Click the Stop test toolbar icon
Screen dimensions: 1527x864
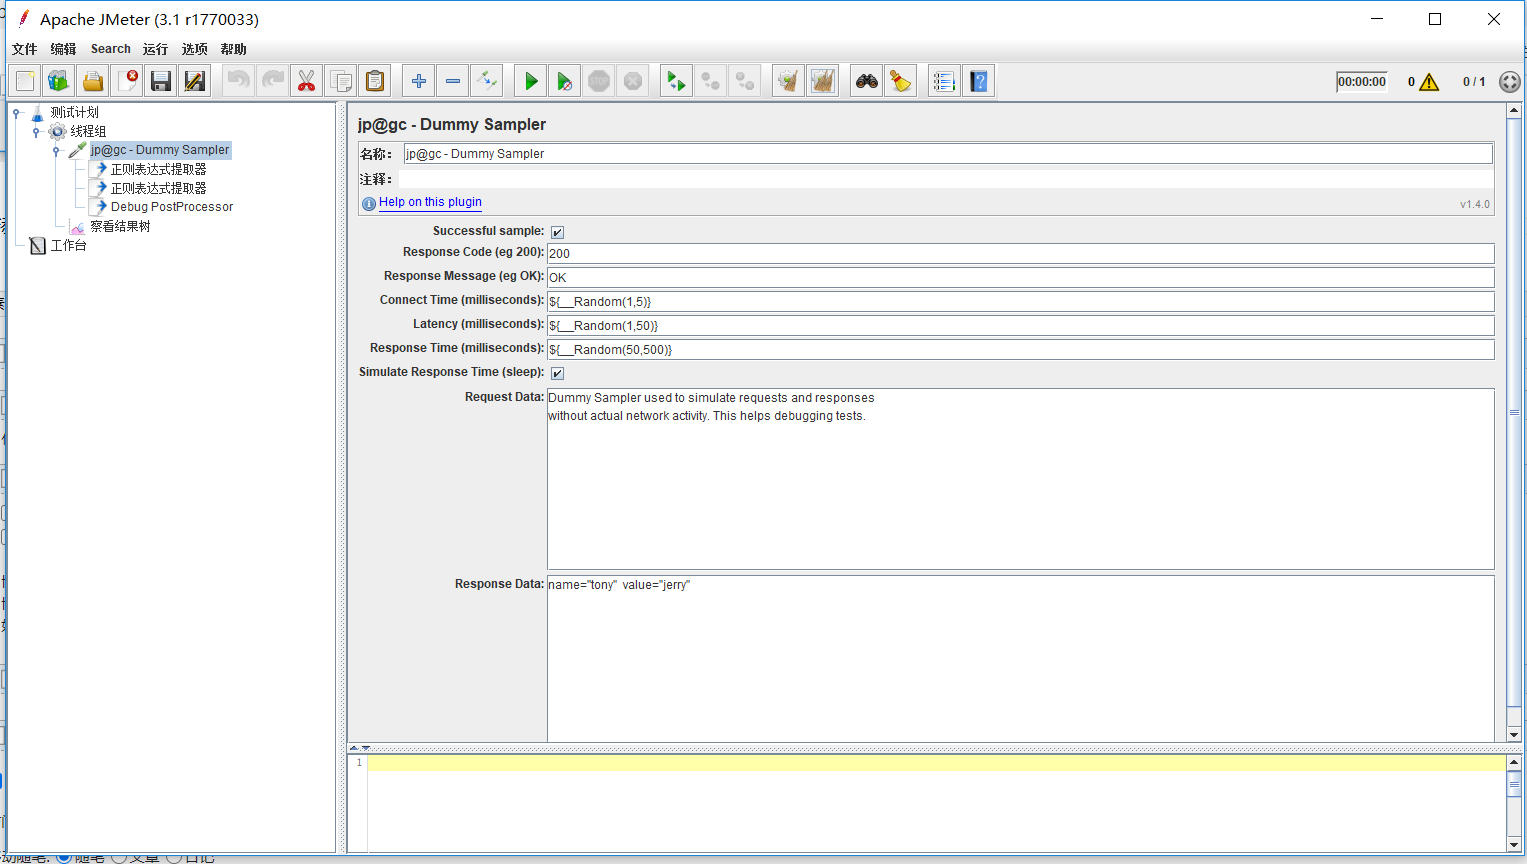pyautogui.click(x=599, y=81)
